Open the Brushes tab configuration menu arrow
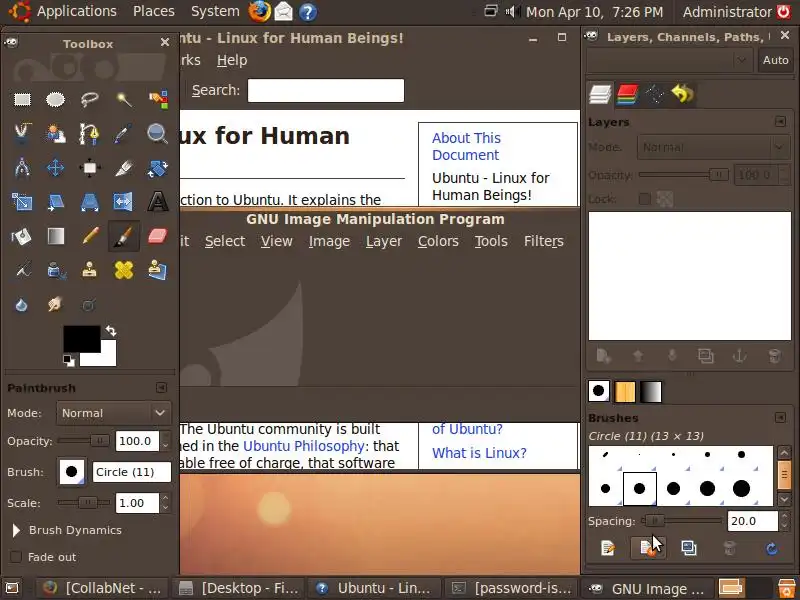The image size is (800, 600). (780, 418)
